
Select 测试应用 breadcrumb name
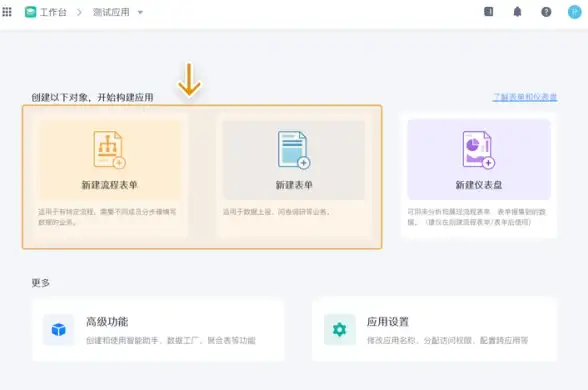pos(111,12)
